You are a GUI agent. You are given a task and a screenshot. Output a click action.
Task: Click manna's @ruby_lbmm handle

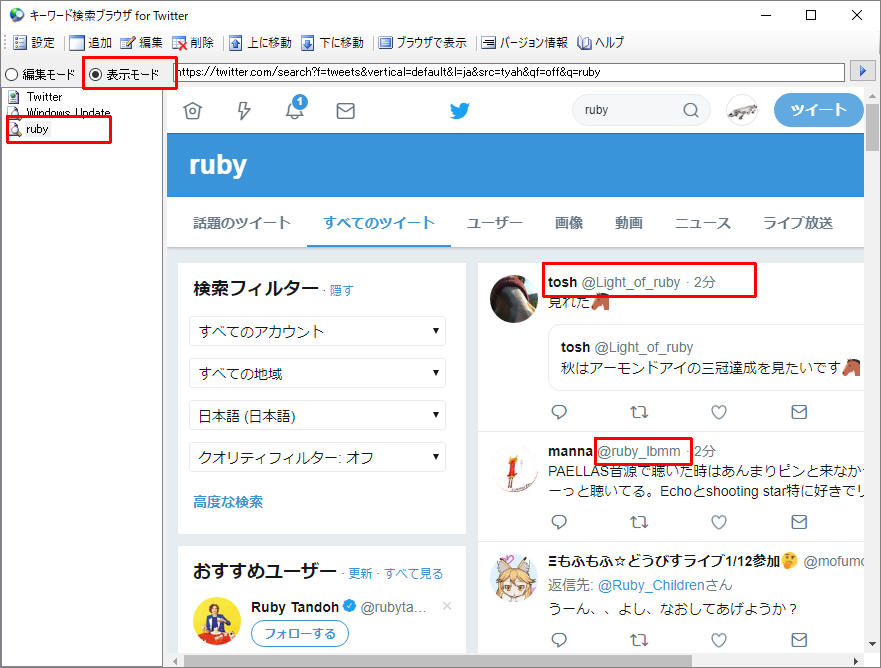tap(639, 451)
